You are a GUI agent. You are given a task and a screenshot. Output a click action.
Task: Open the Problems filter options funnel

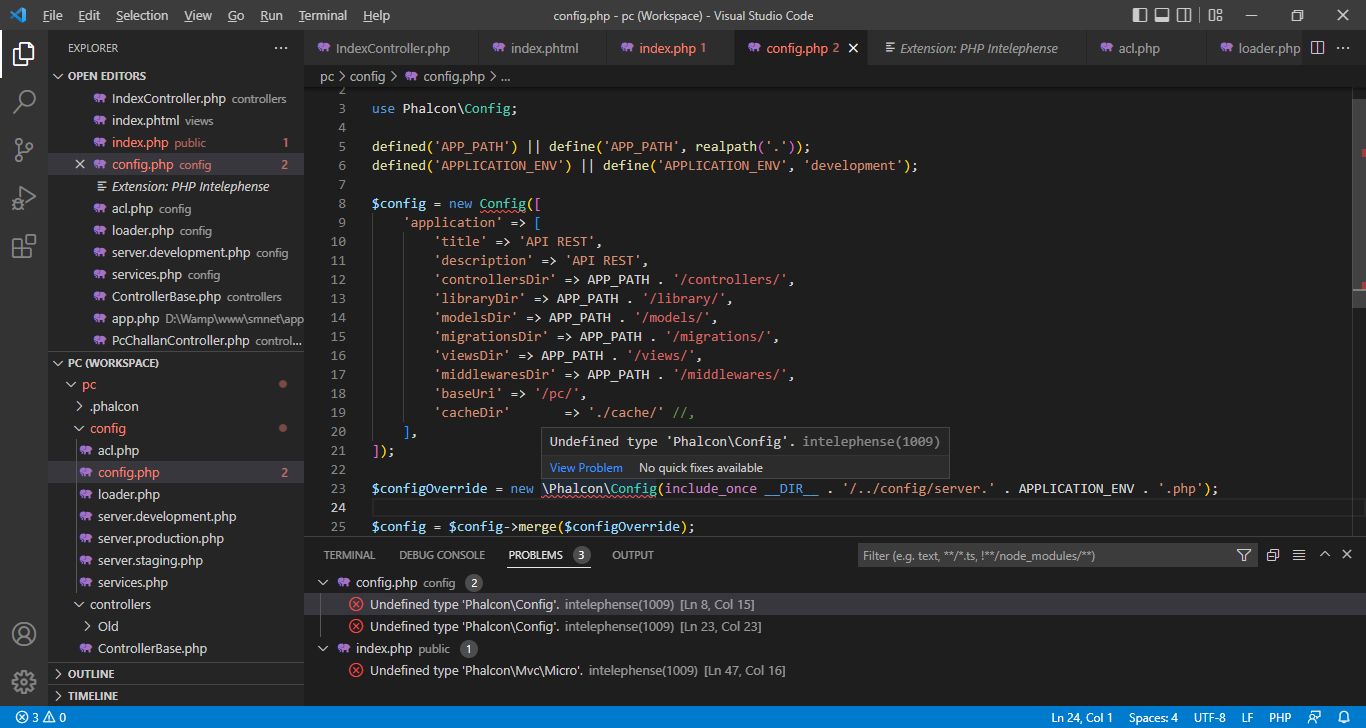click(1243, 555)
